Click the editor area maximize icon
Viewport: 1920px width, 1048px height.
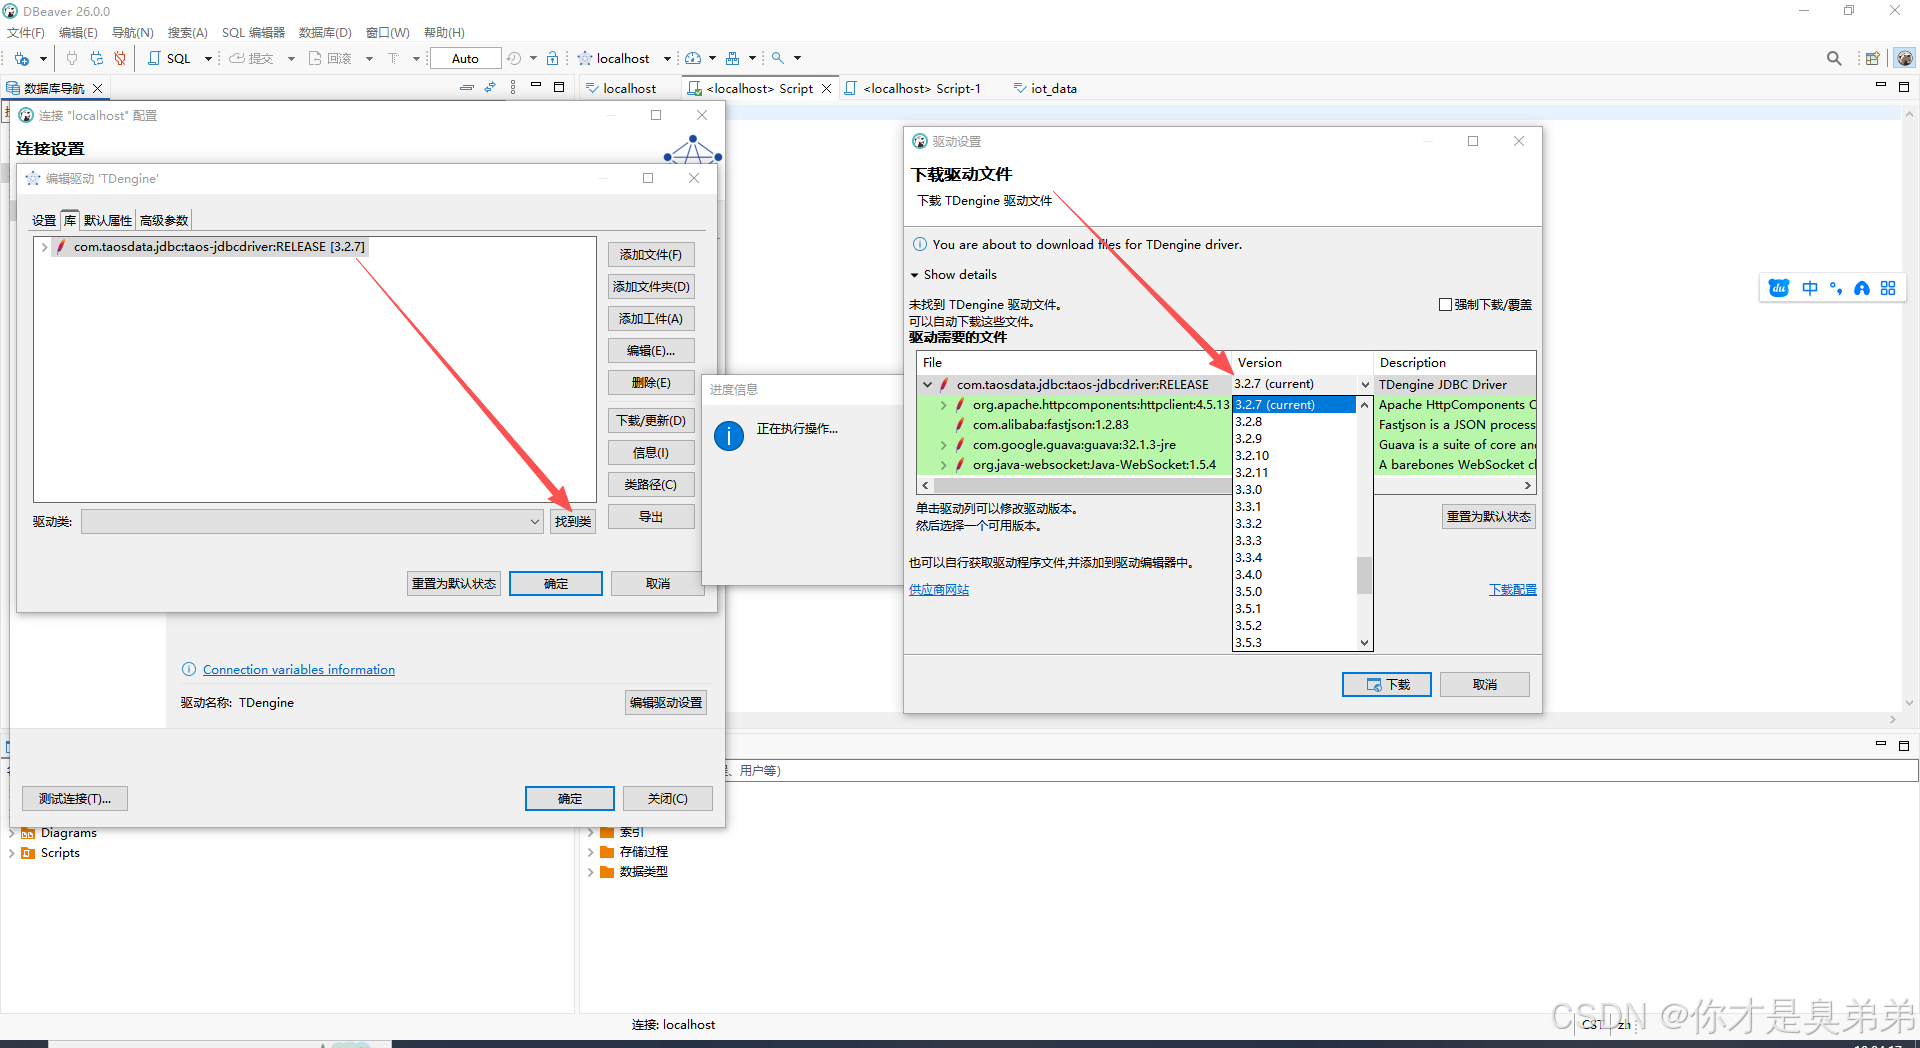click(1904, 88)
